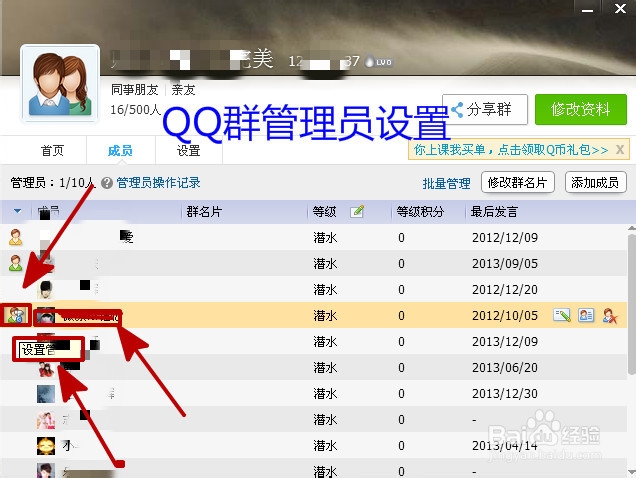Click the 潜水 level on 2013/06/20 row
Viewport: 636px width, 478px height.
[325, 368]
